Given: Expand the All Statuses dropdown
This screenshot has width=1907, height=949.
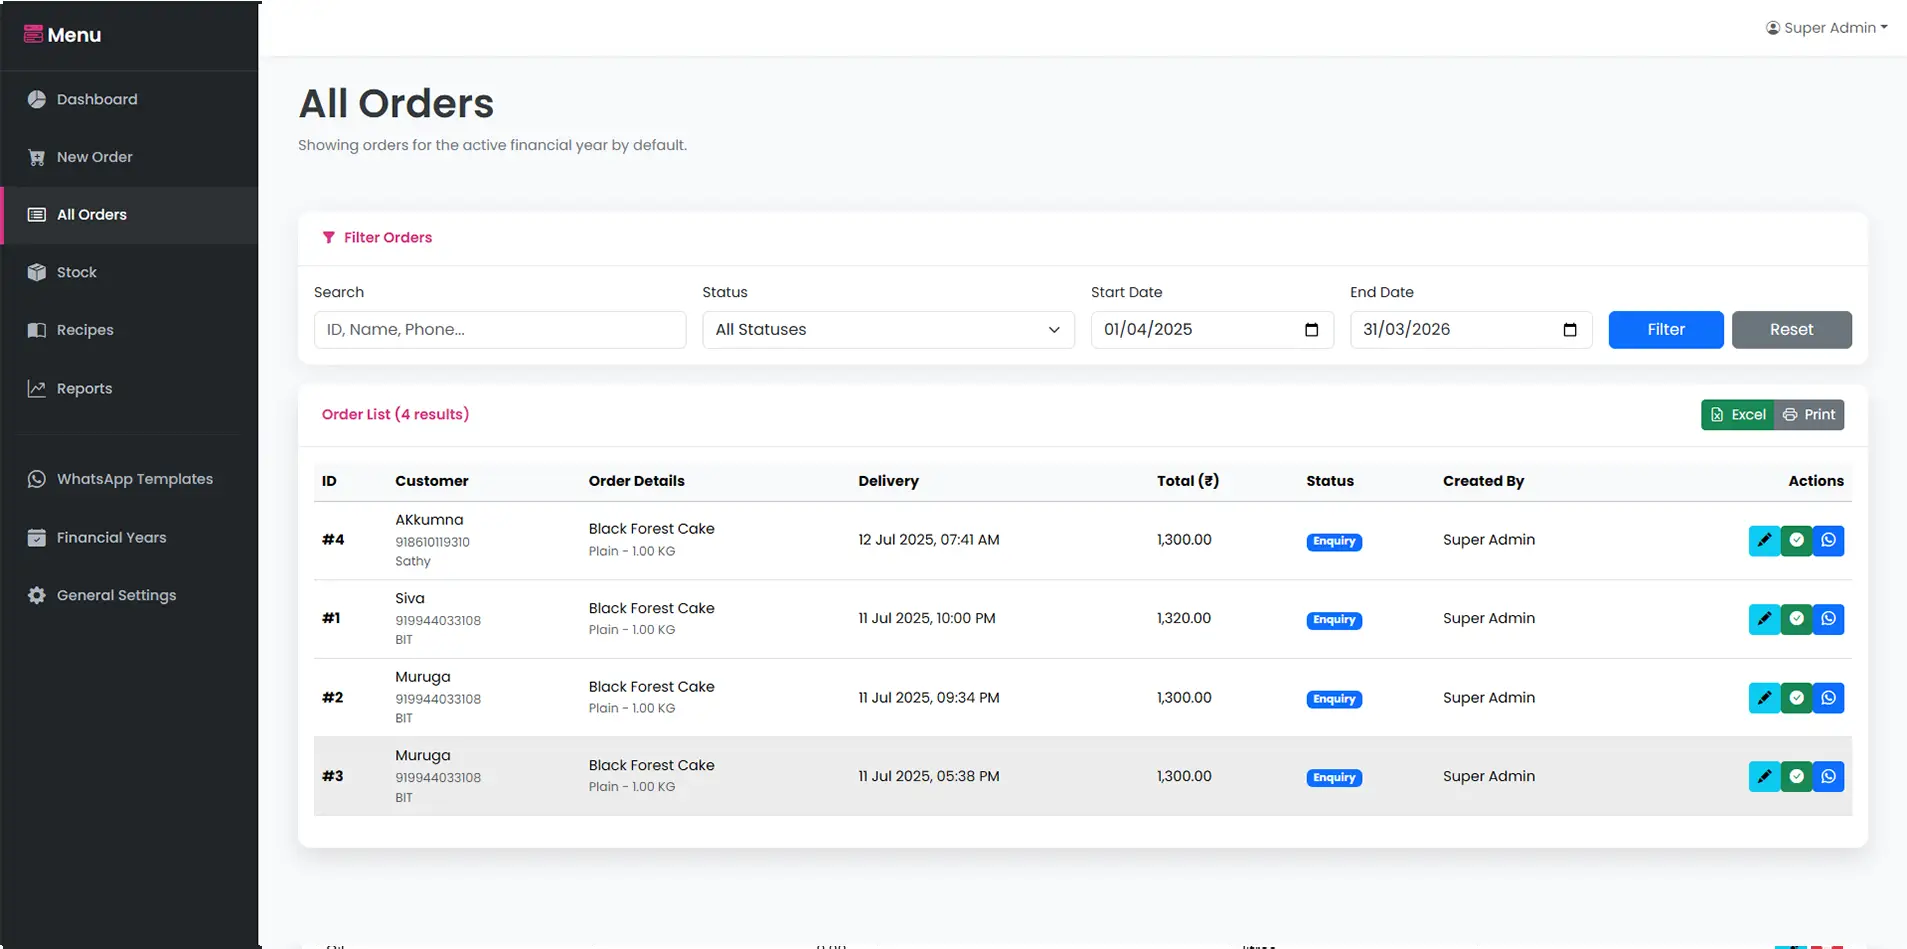Looking at the screenshot, I should pos(887,330).
